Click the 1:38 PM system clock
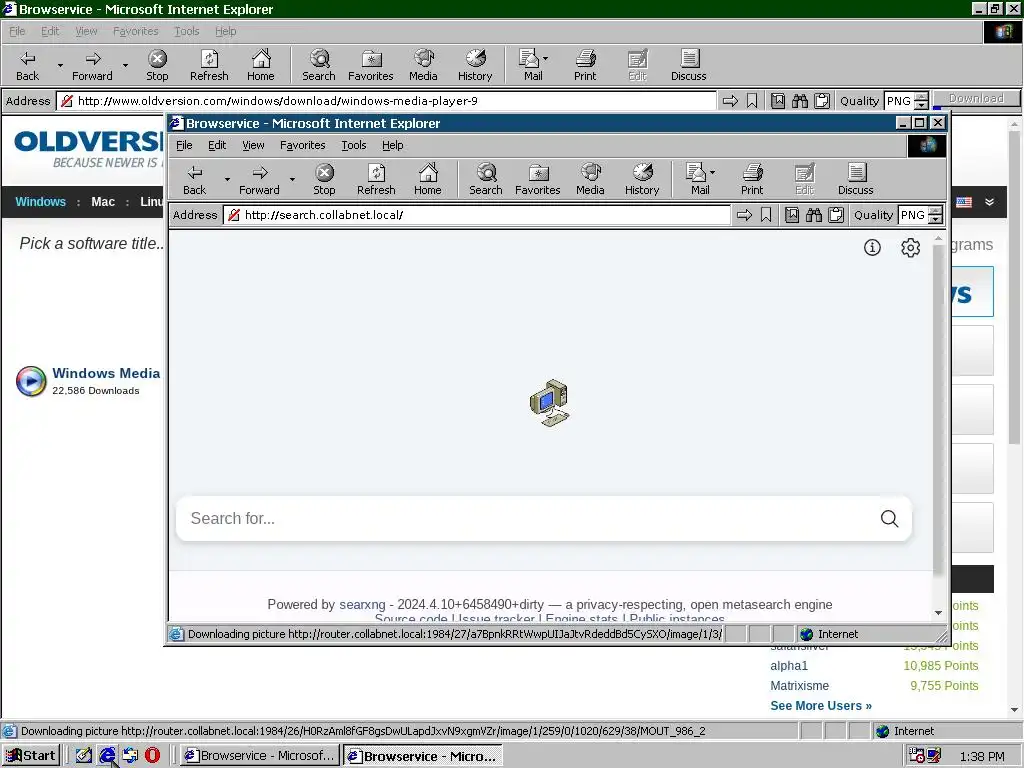This screenshot has width=1024, height=768. point(982,756)
